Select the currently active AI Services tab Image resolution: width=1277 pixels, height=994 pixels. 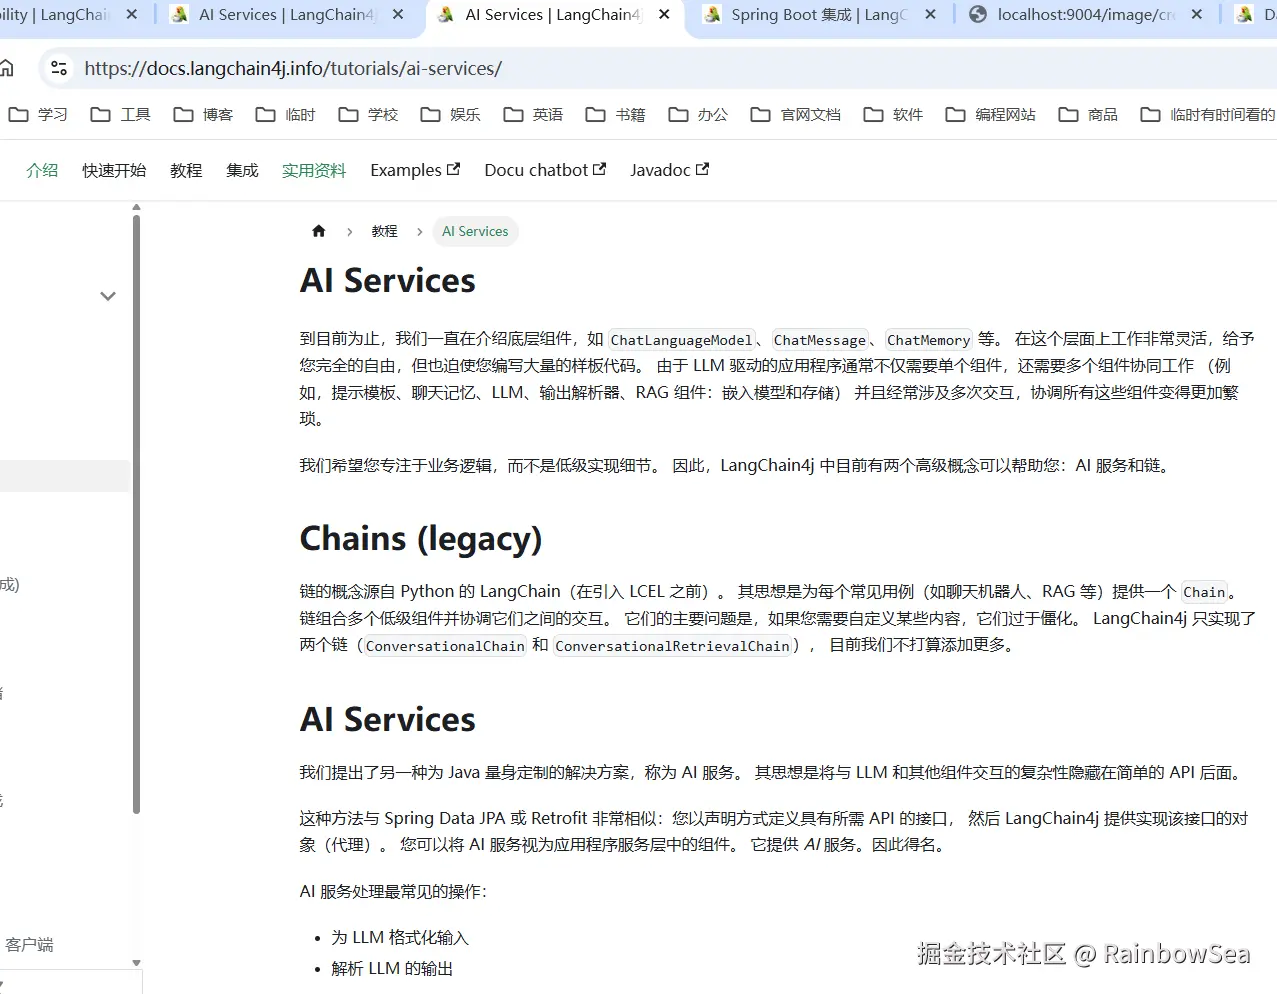(553, 15)
